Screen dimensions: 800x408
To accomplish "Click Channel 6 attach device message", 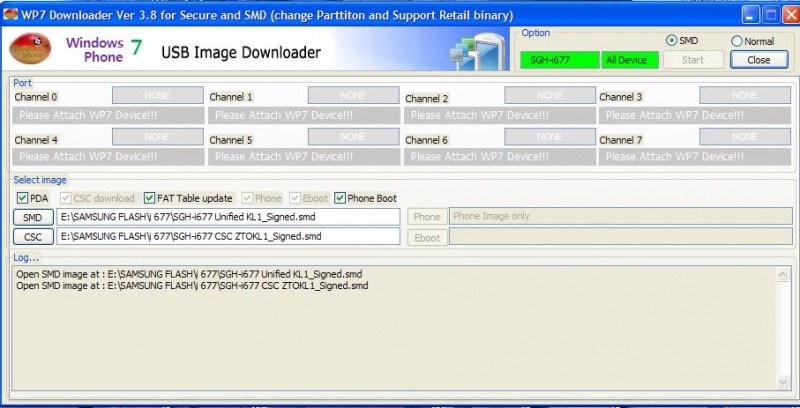I will point(500,157).
